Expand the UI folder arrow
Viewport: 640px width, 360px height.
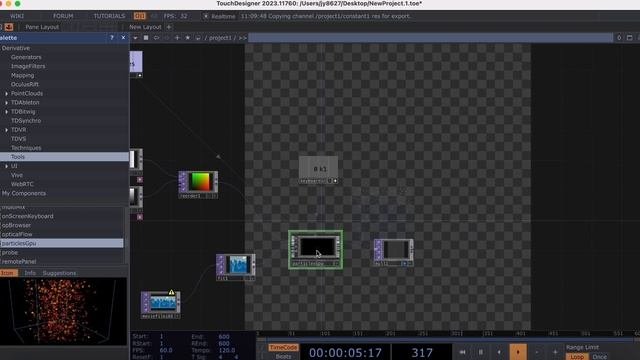click(x=7, y=166)
